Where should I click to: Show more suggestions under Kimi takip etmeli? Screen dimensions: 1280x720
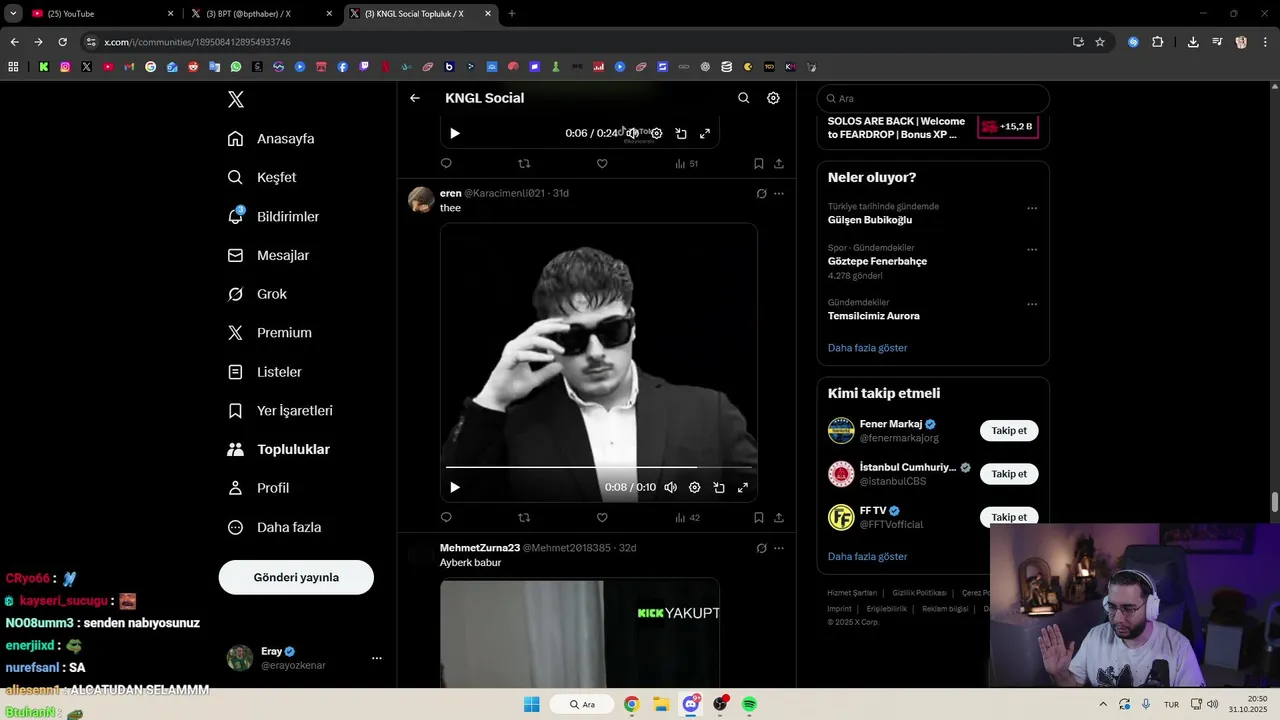point(868,556)
